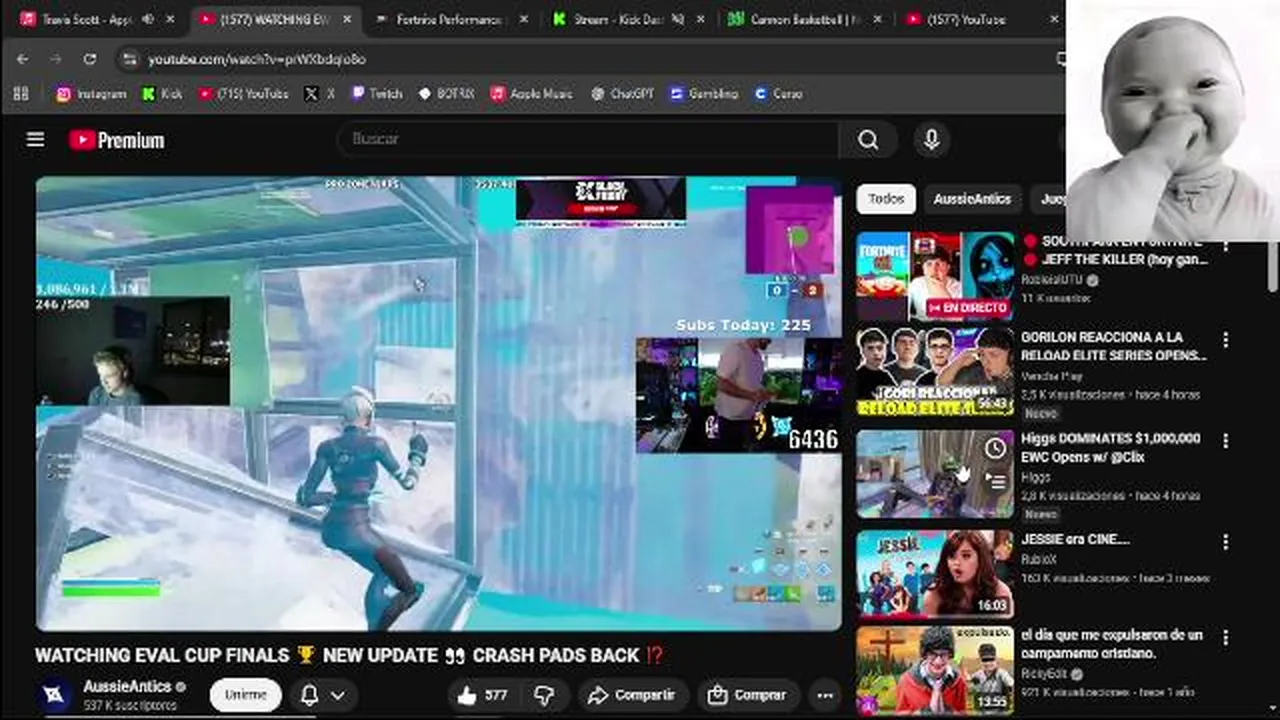The height and width of the screenshot is (720, 1280).
Task: Open options menu for campamento cristiano video
Action: point(1225,637)
